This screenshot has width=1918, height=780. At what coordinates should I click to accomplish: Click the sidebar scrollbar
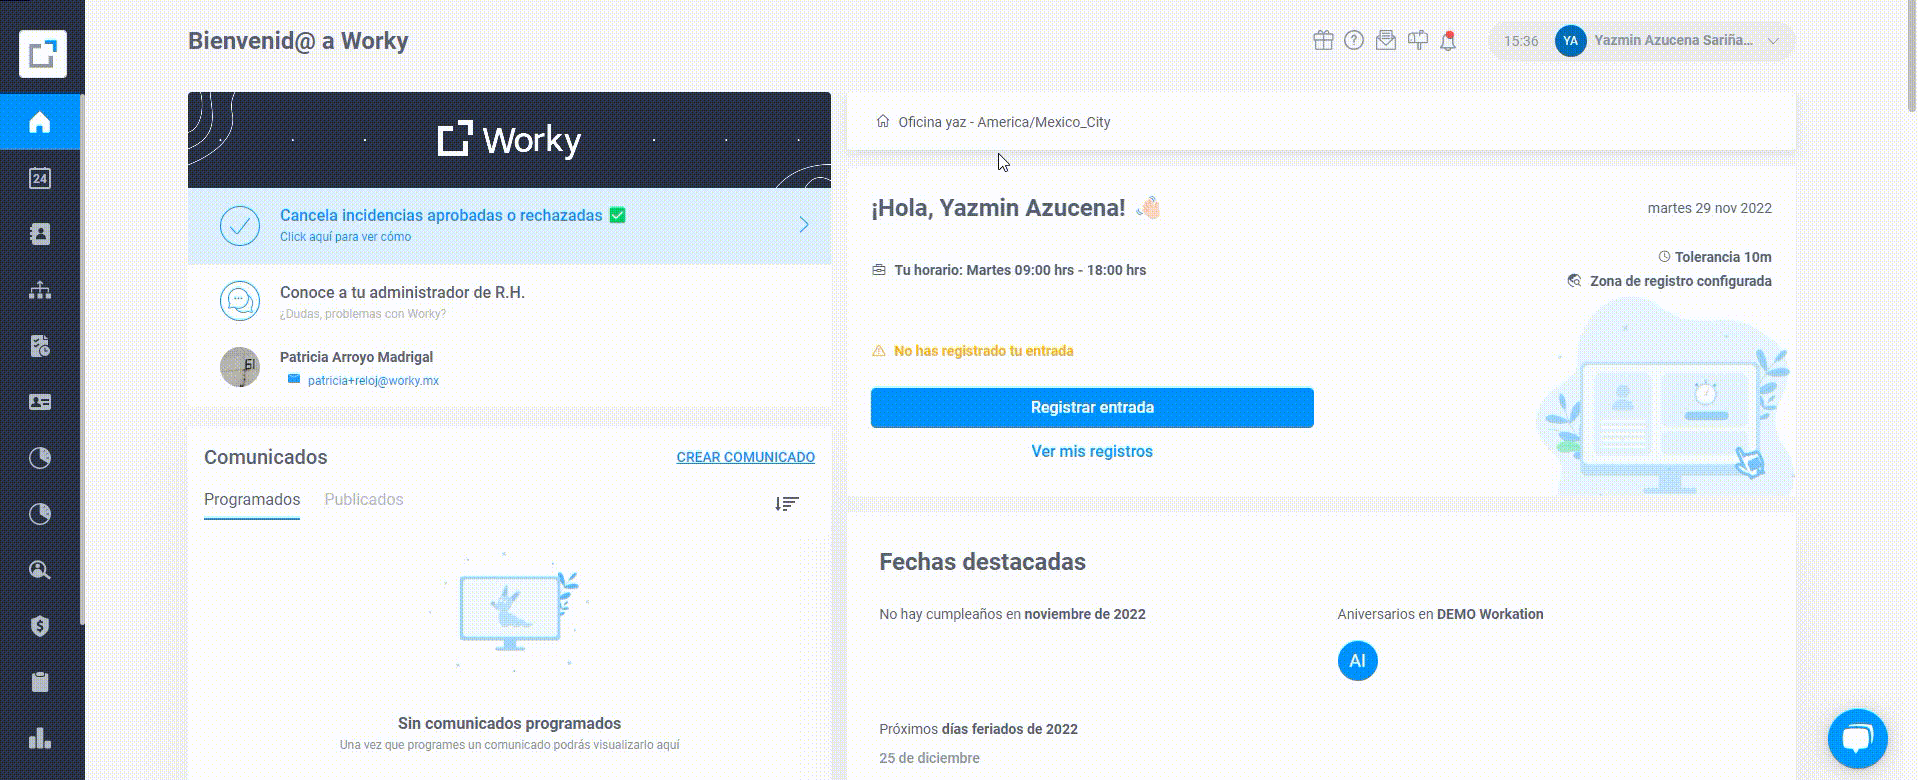coord(82,360)
